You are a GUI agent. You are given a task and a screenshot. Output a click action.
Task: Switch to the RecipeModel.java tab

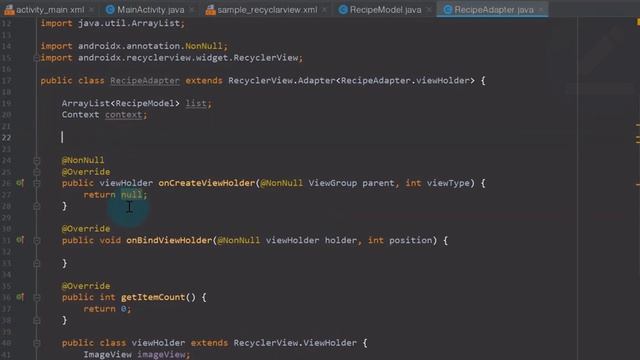click(385, 9)
